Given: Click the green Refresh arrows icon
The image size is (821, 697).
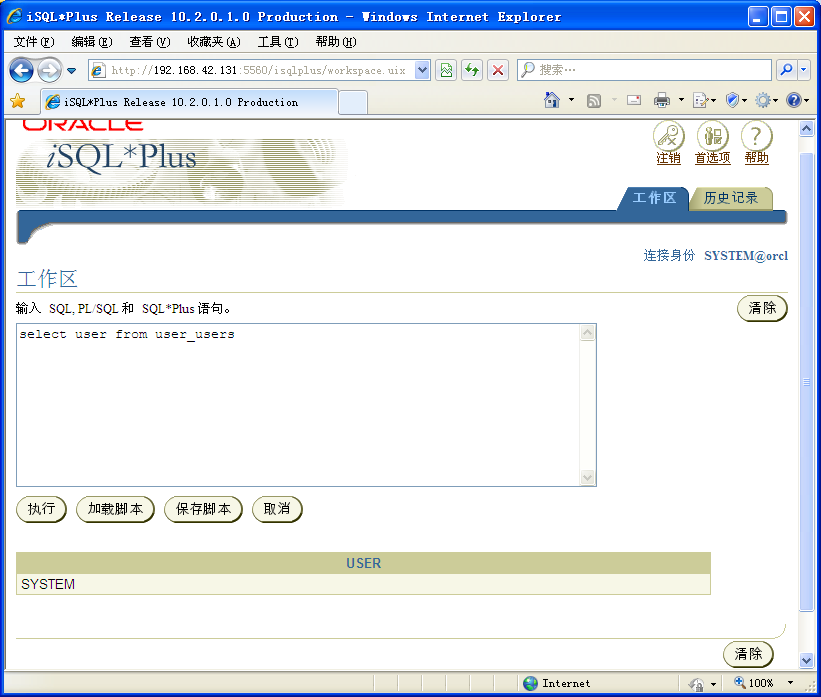Looking at the screenshot, I should pos(472,70).
